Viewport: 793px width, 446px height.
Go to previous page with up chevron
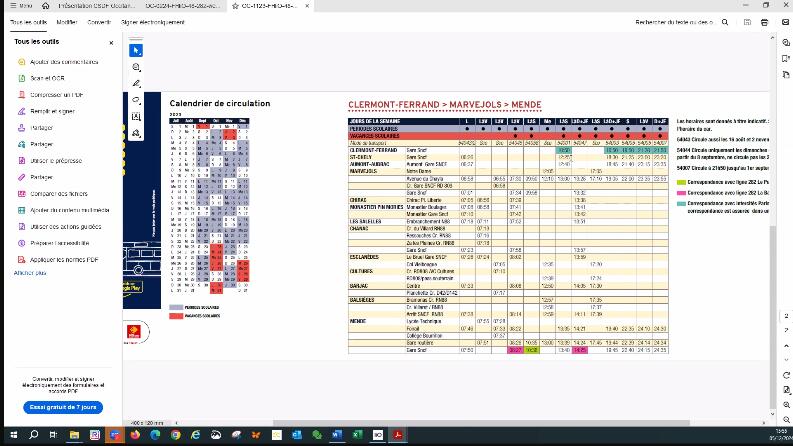coord(786,346)
